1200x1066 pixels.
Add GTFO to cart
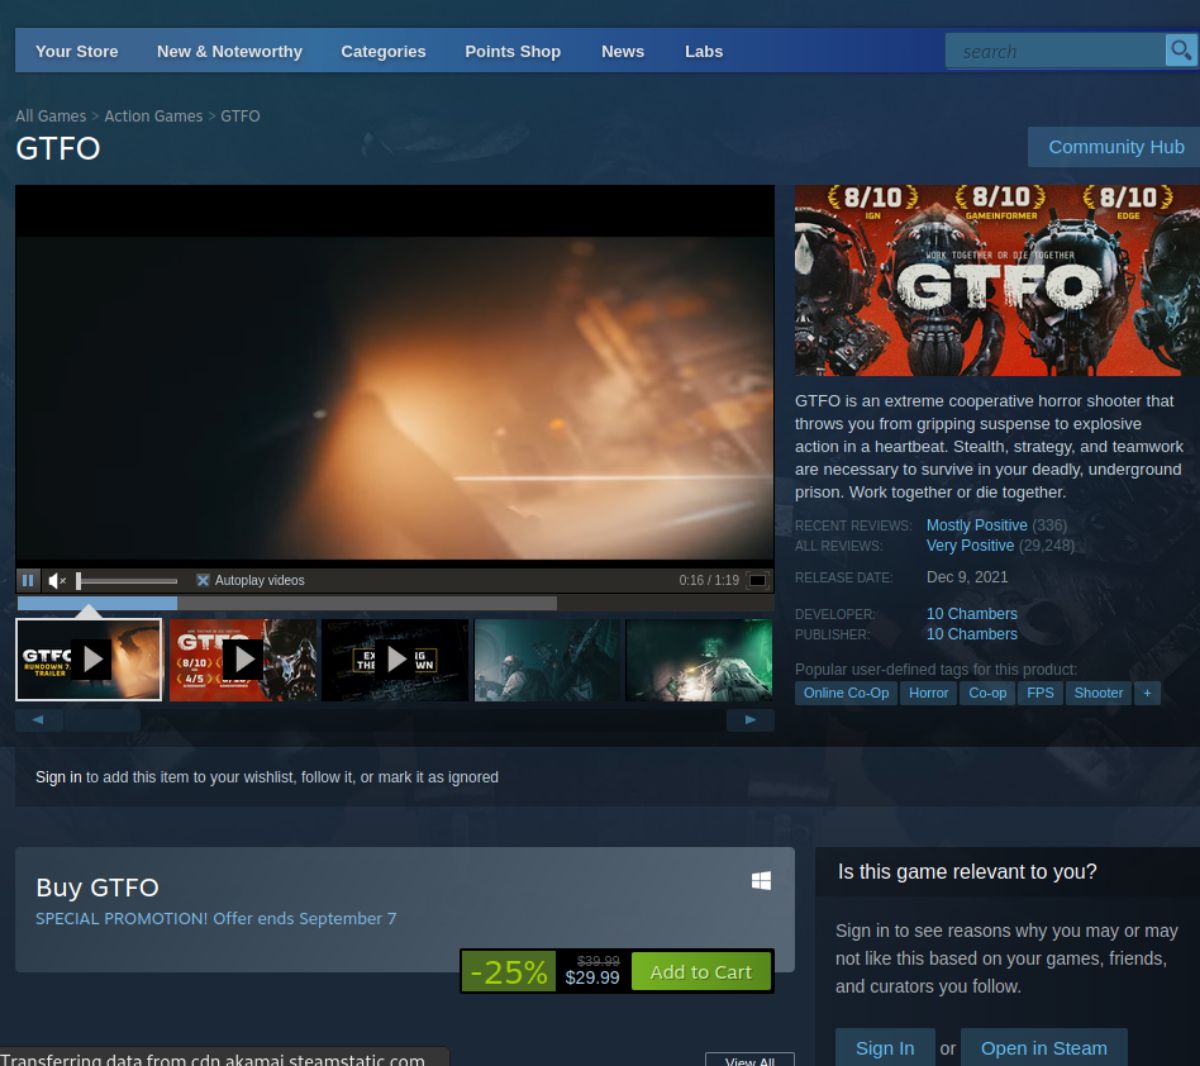point(701,971)
